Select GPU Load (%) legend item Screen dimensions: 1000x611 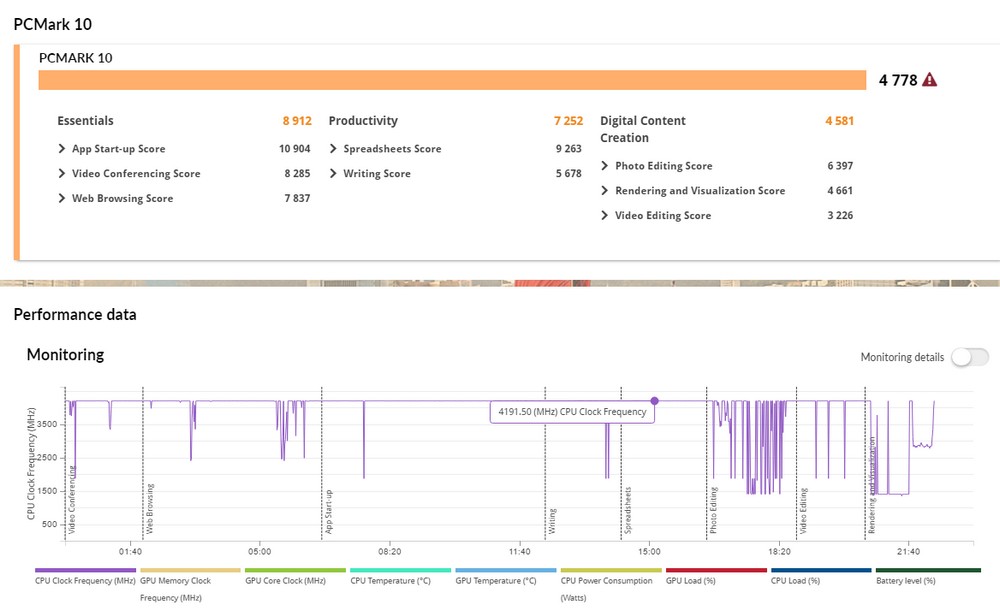coord(716,577)
